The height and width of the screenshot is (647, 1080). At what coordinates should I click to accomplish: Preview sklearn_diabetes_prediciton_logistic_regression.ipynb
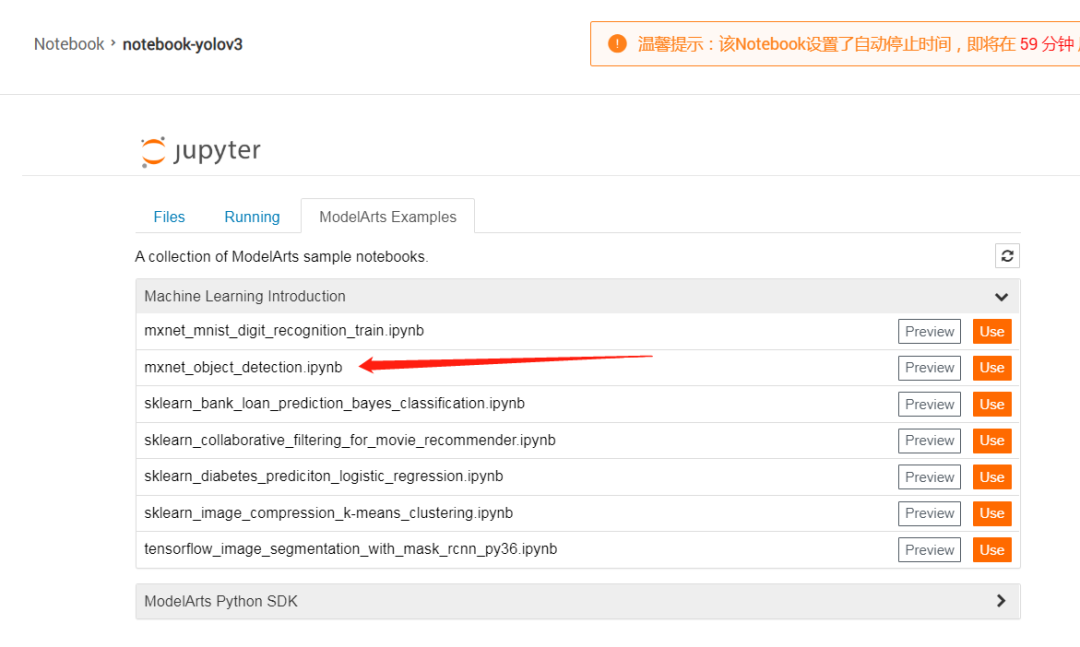929,477
